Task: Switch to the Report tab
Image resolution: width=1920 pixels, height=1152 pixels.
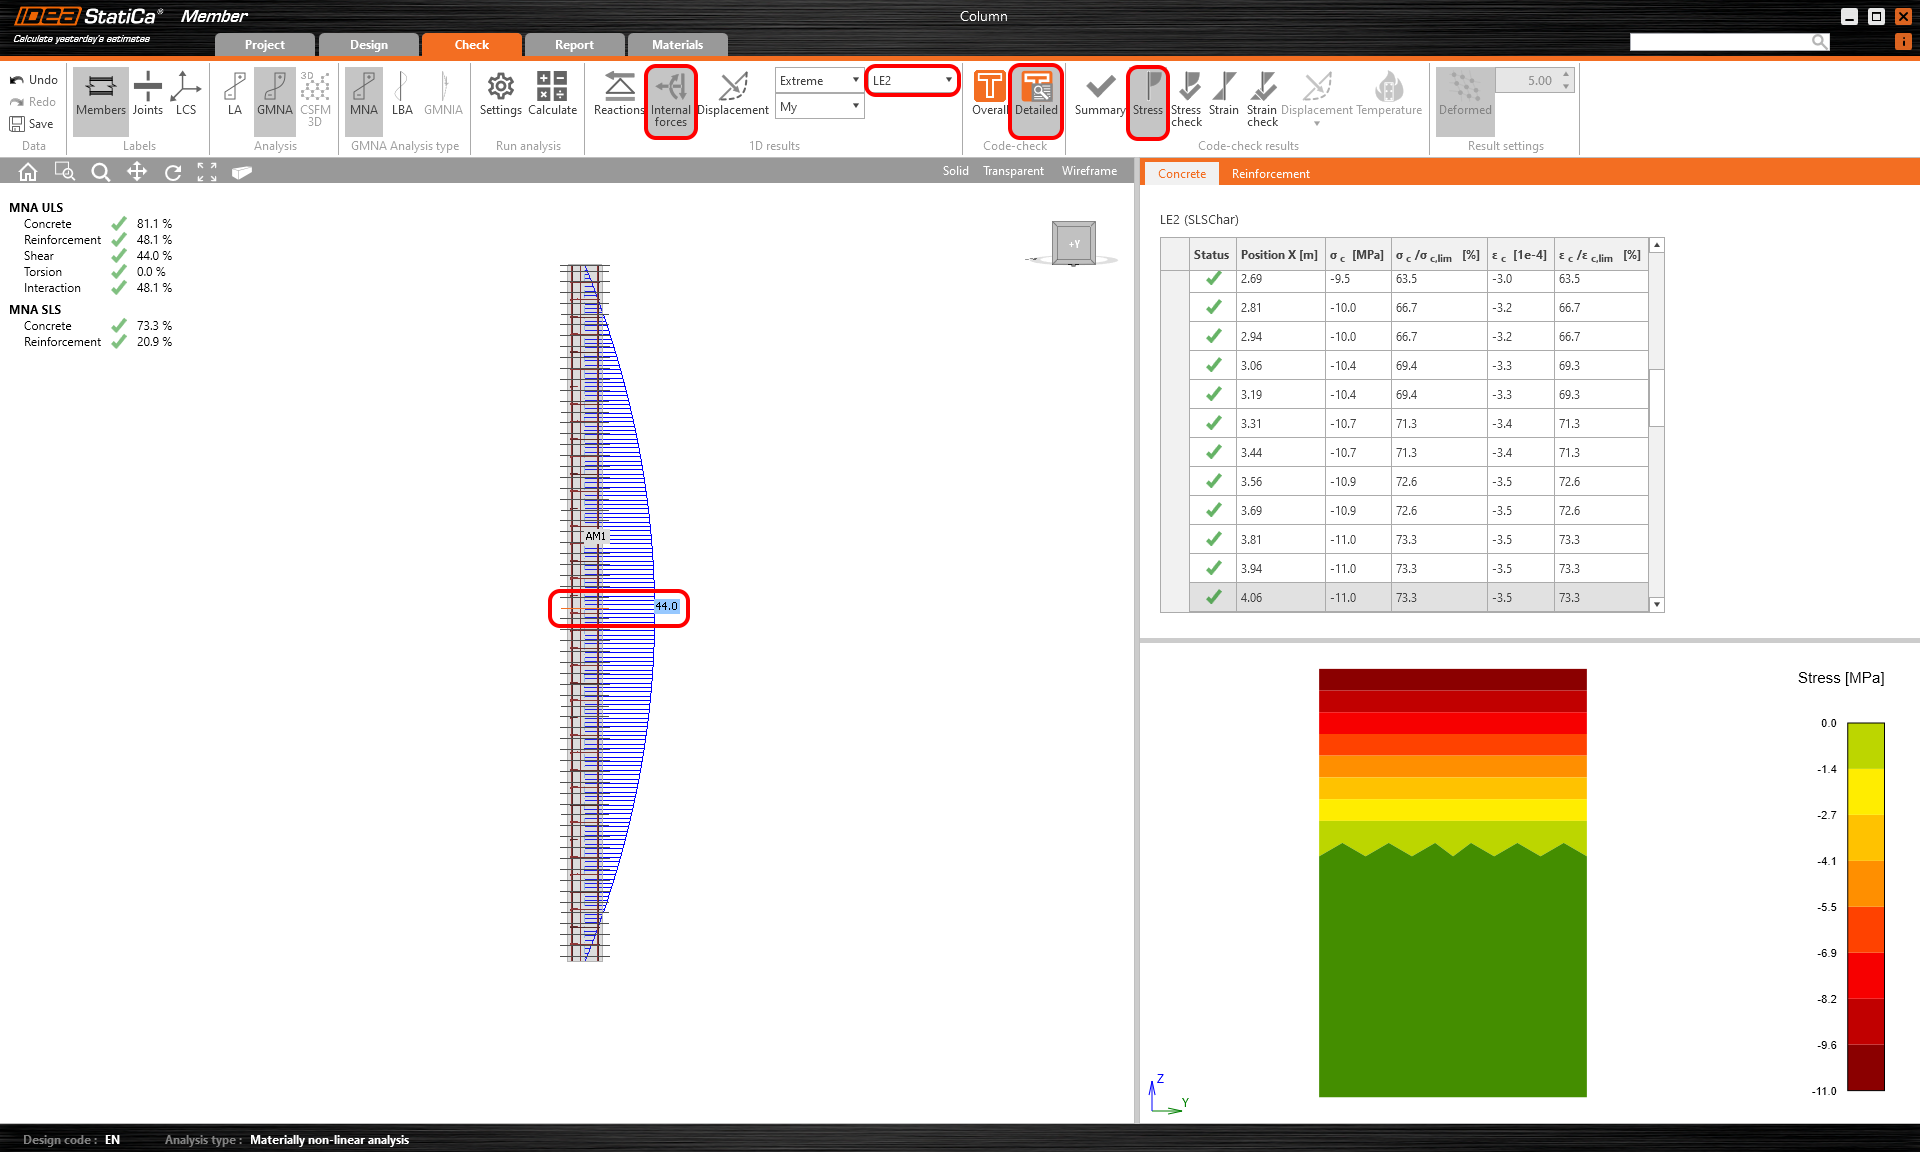Action: click(x=574, y=45)
